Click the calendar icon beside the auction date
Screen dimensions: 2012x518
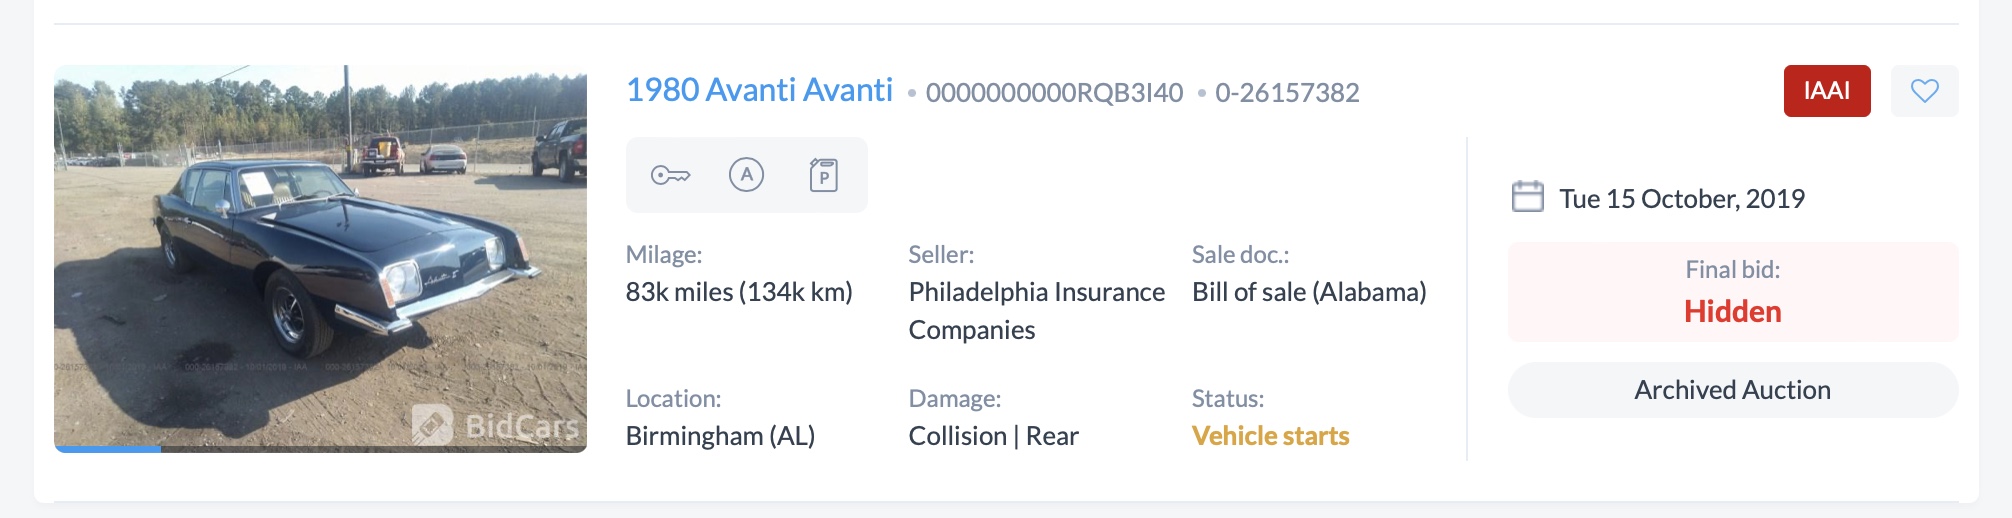point(1527,197)
